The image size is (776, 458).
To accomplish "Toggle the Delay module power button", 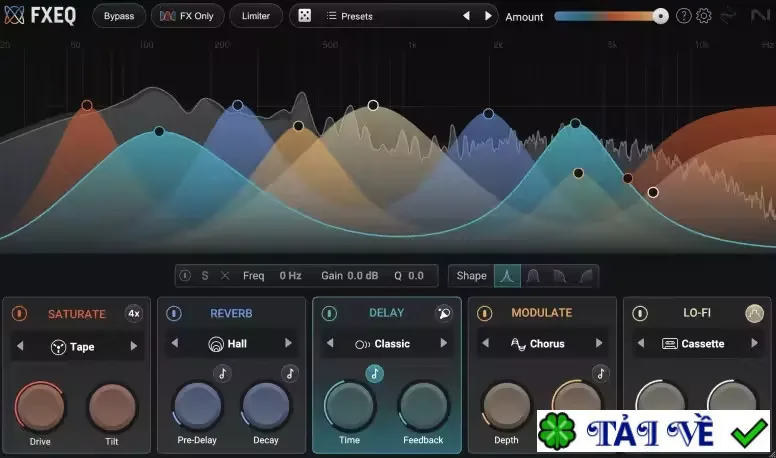I will point(329,313).
